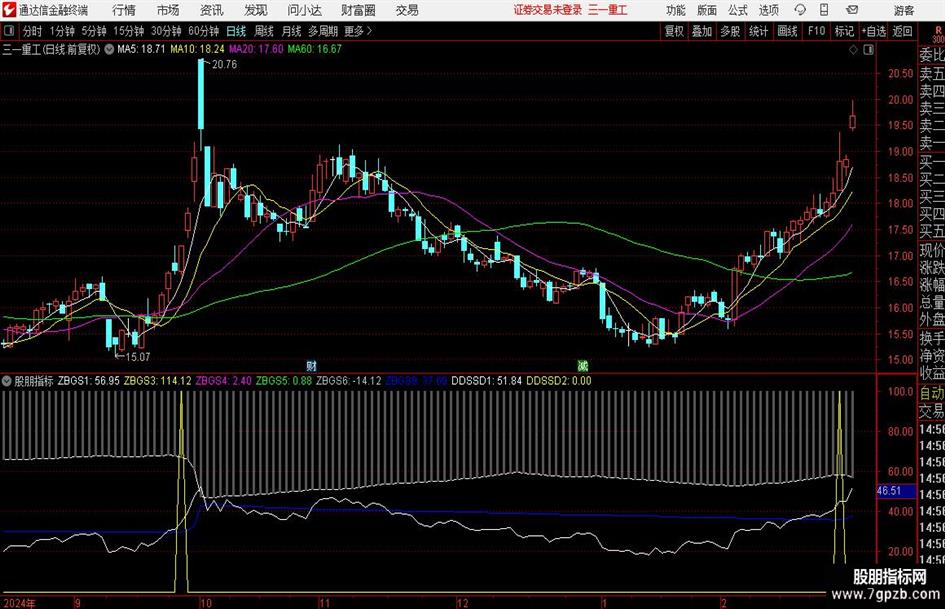945x609 pixels.
Task: Click the 复权 button
Action: tap(674, 31)
